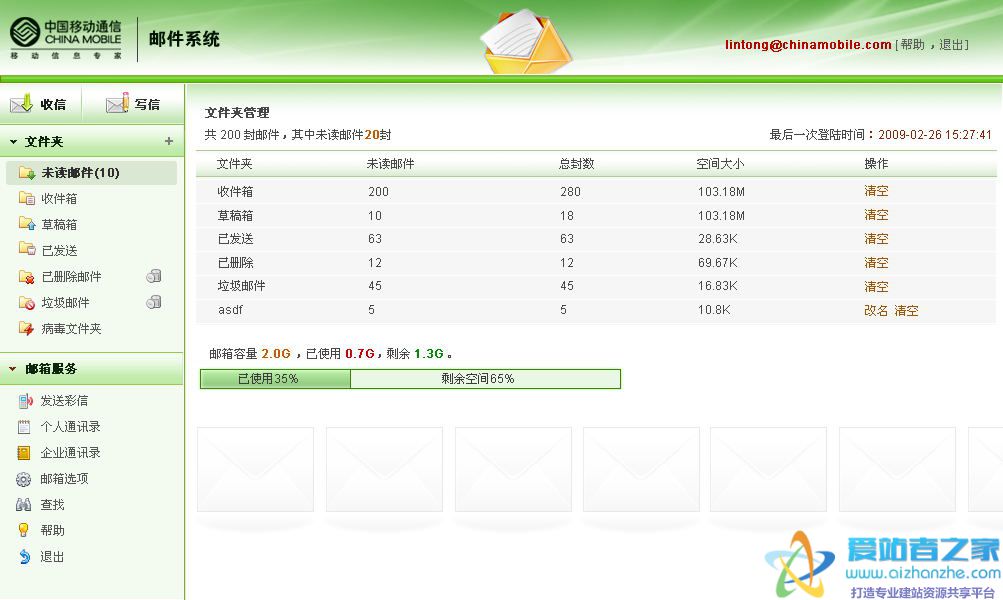Empty 已删除邮件 using its sidebar trash icon
This screenshot has width=1003, height=600.
(x=154, y=277)
